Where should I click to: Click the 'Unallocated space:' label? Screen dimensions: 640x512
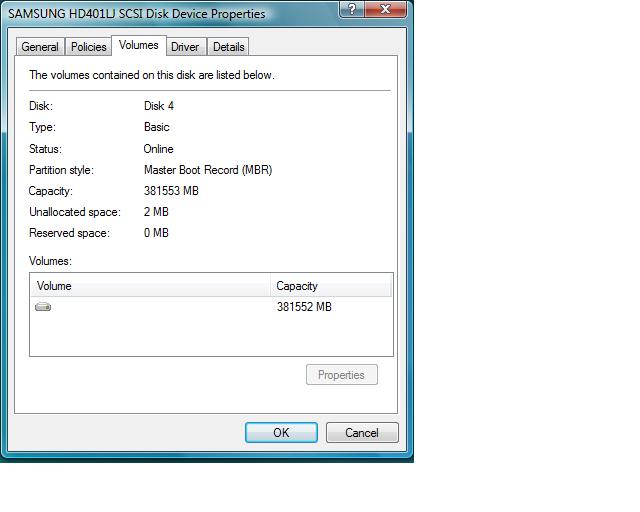pos(75,212)
